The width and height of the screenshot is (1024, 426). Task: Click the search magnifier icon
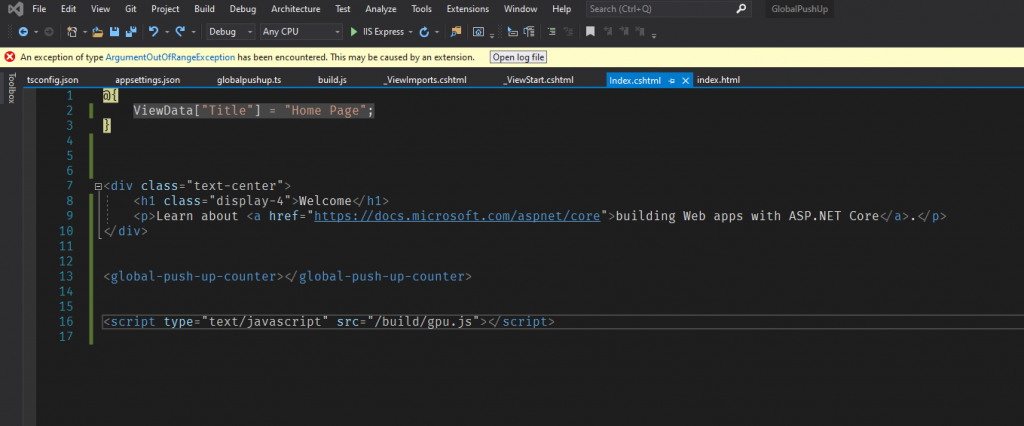741,9
